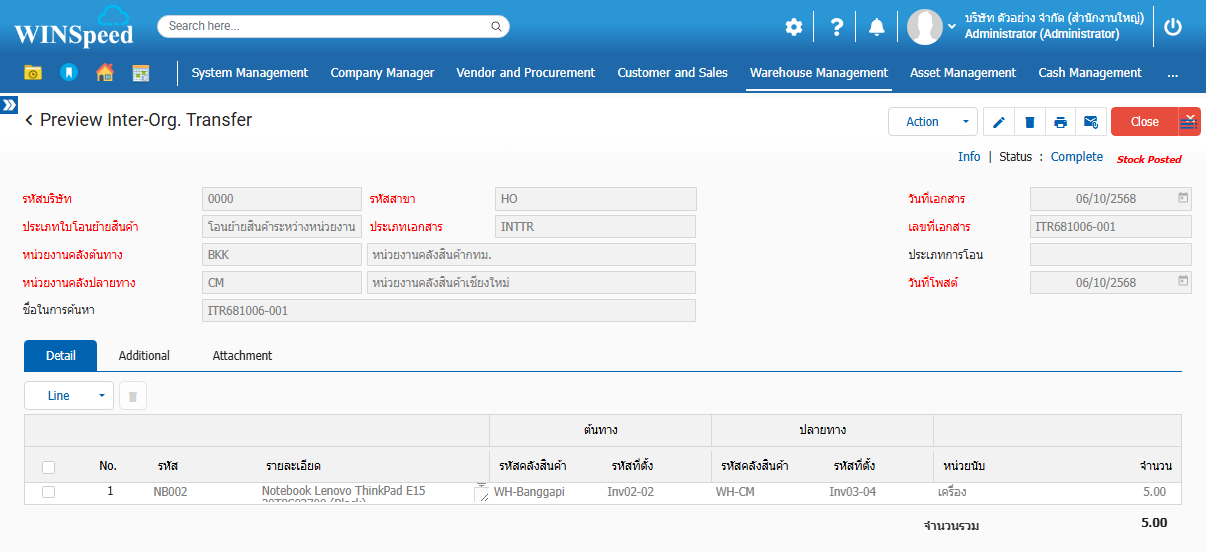Check the row 1 NB002 checkbox

pos(49,492)
